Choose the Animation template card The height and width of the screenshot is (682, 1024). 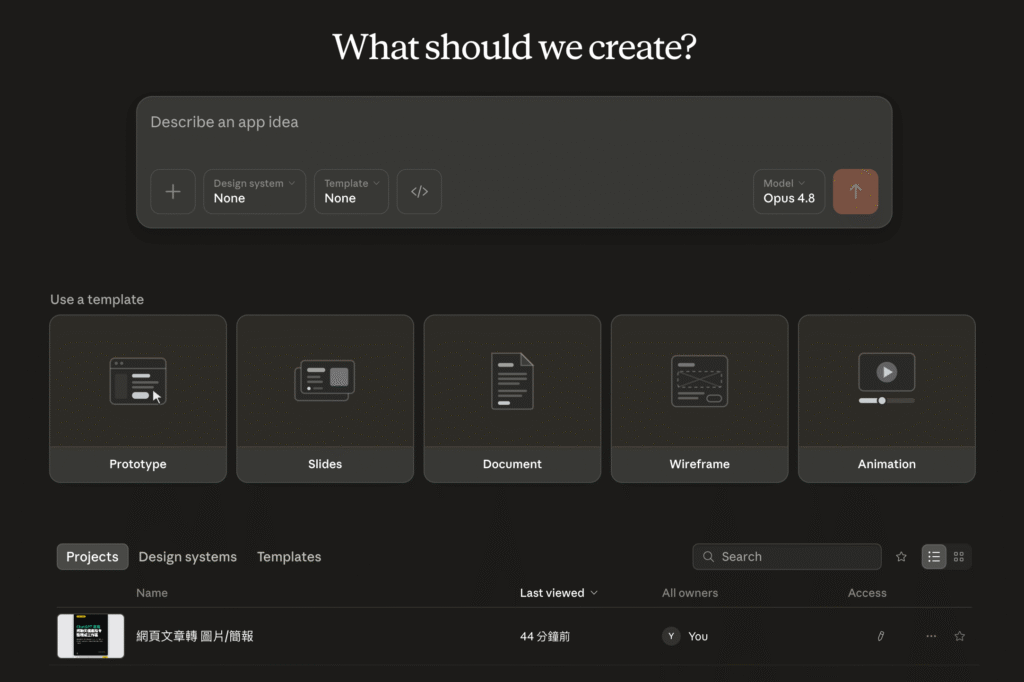(887, 398)
